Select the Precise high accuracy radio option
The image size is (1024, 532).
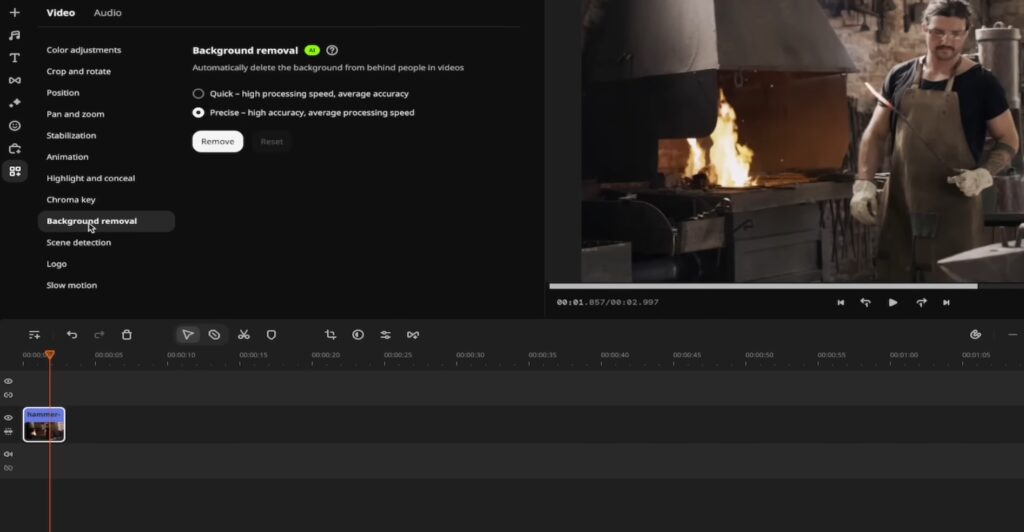tap(198, 113)
